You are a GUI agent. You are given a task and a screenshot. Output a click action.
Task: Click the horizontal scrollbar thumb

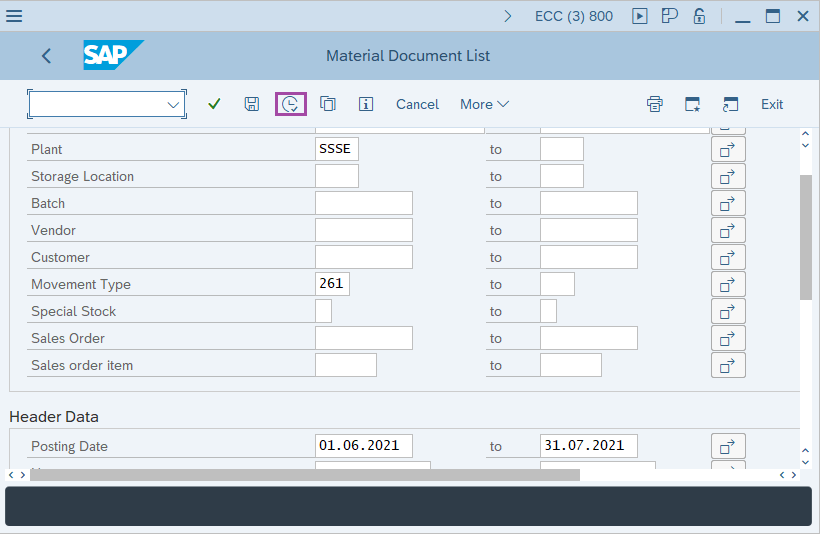305,475
